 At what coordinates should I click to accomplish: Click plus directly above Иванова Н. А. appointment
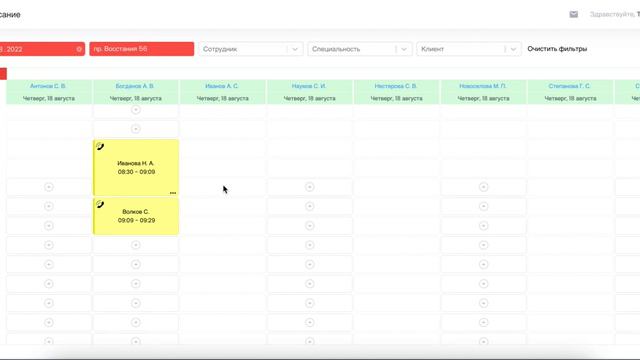[136, 129]
